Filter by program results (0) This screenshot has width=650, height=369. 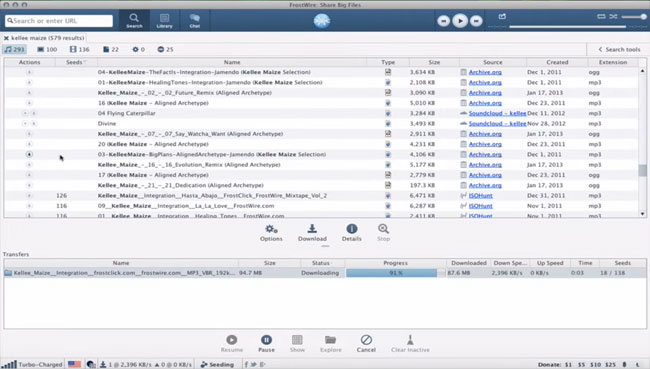click(138, 49)
